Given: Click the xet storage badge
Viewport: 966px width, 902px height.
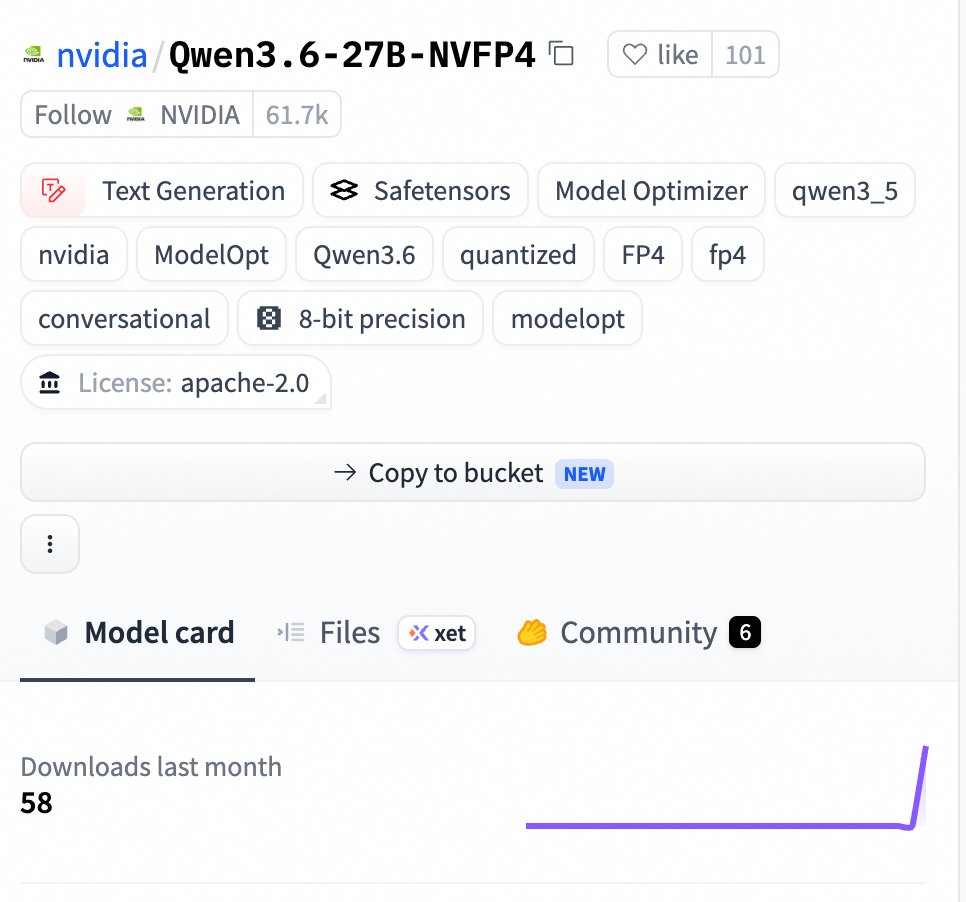Looking at the screenshot, I should point(436,633).
